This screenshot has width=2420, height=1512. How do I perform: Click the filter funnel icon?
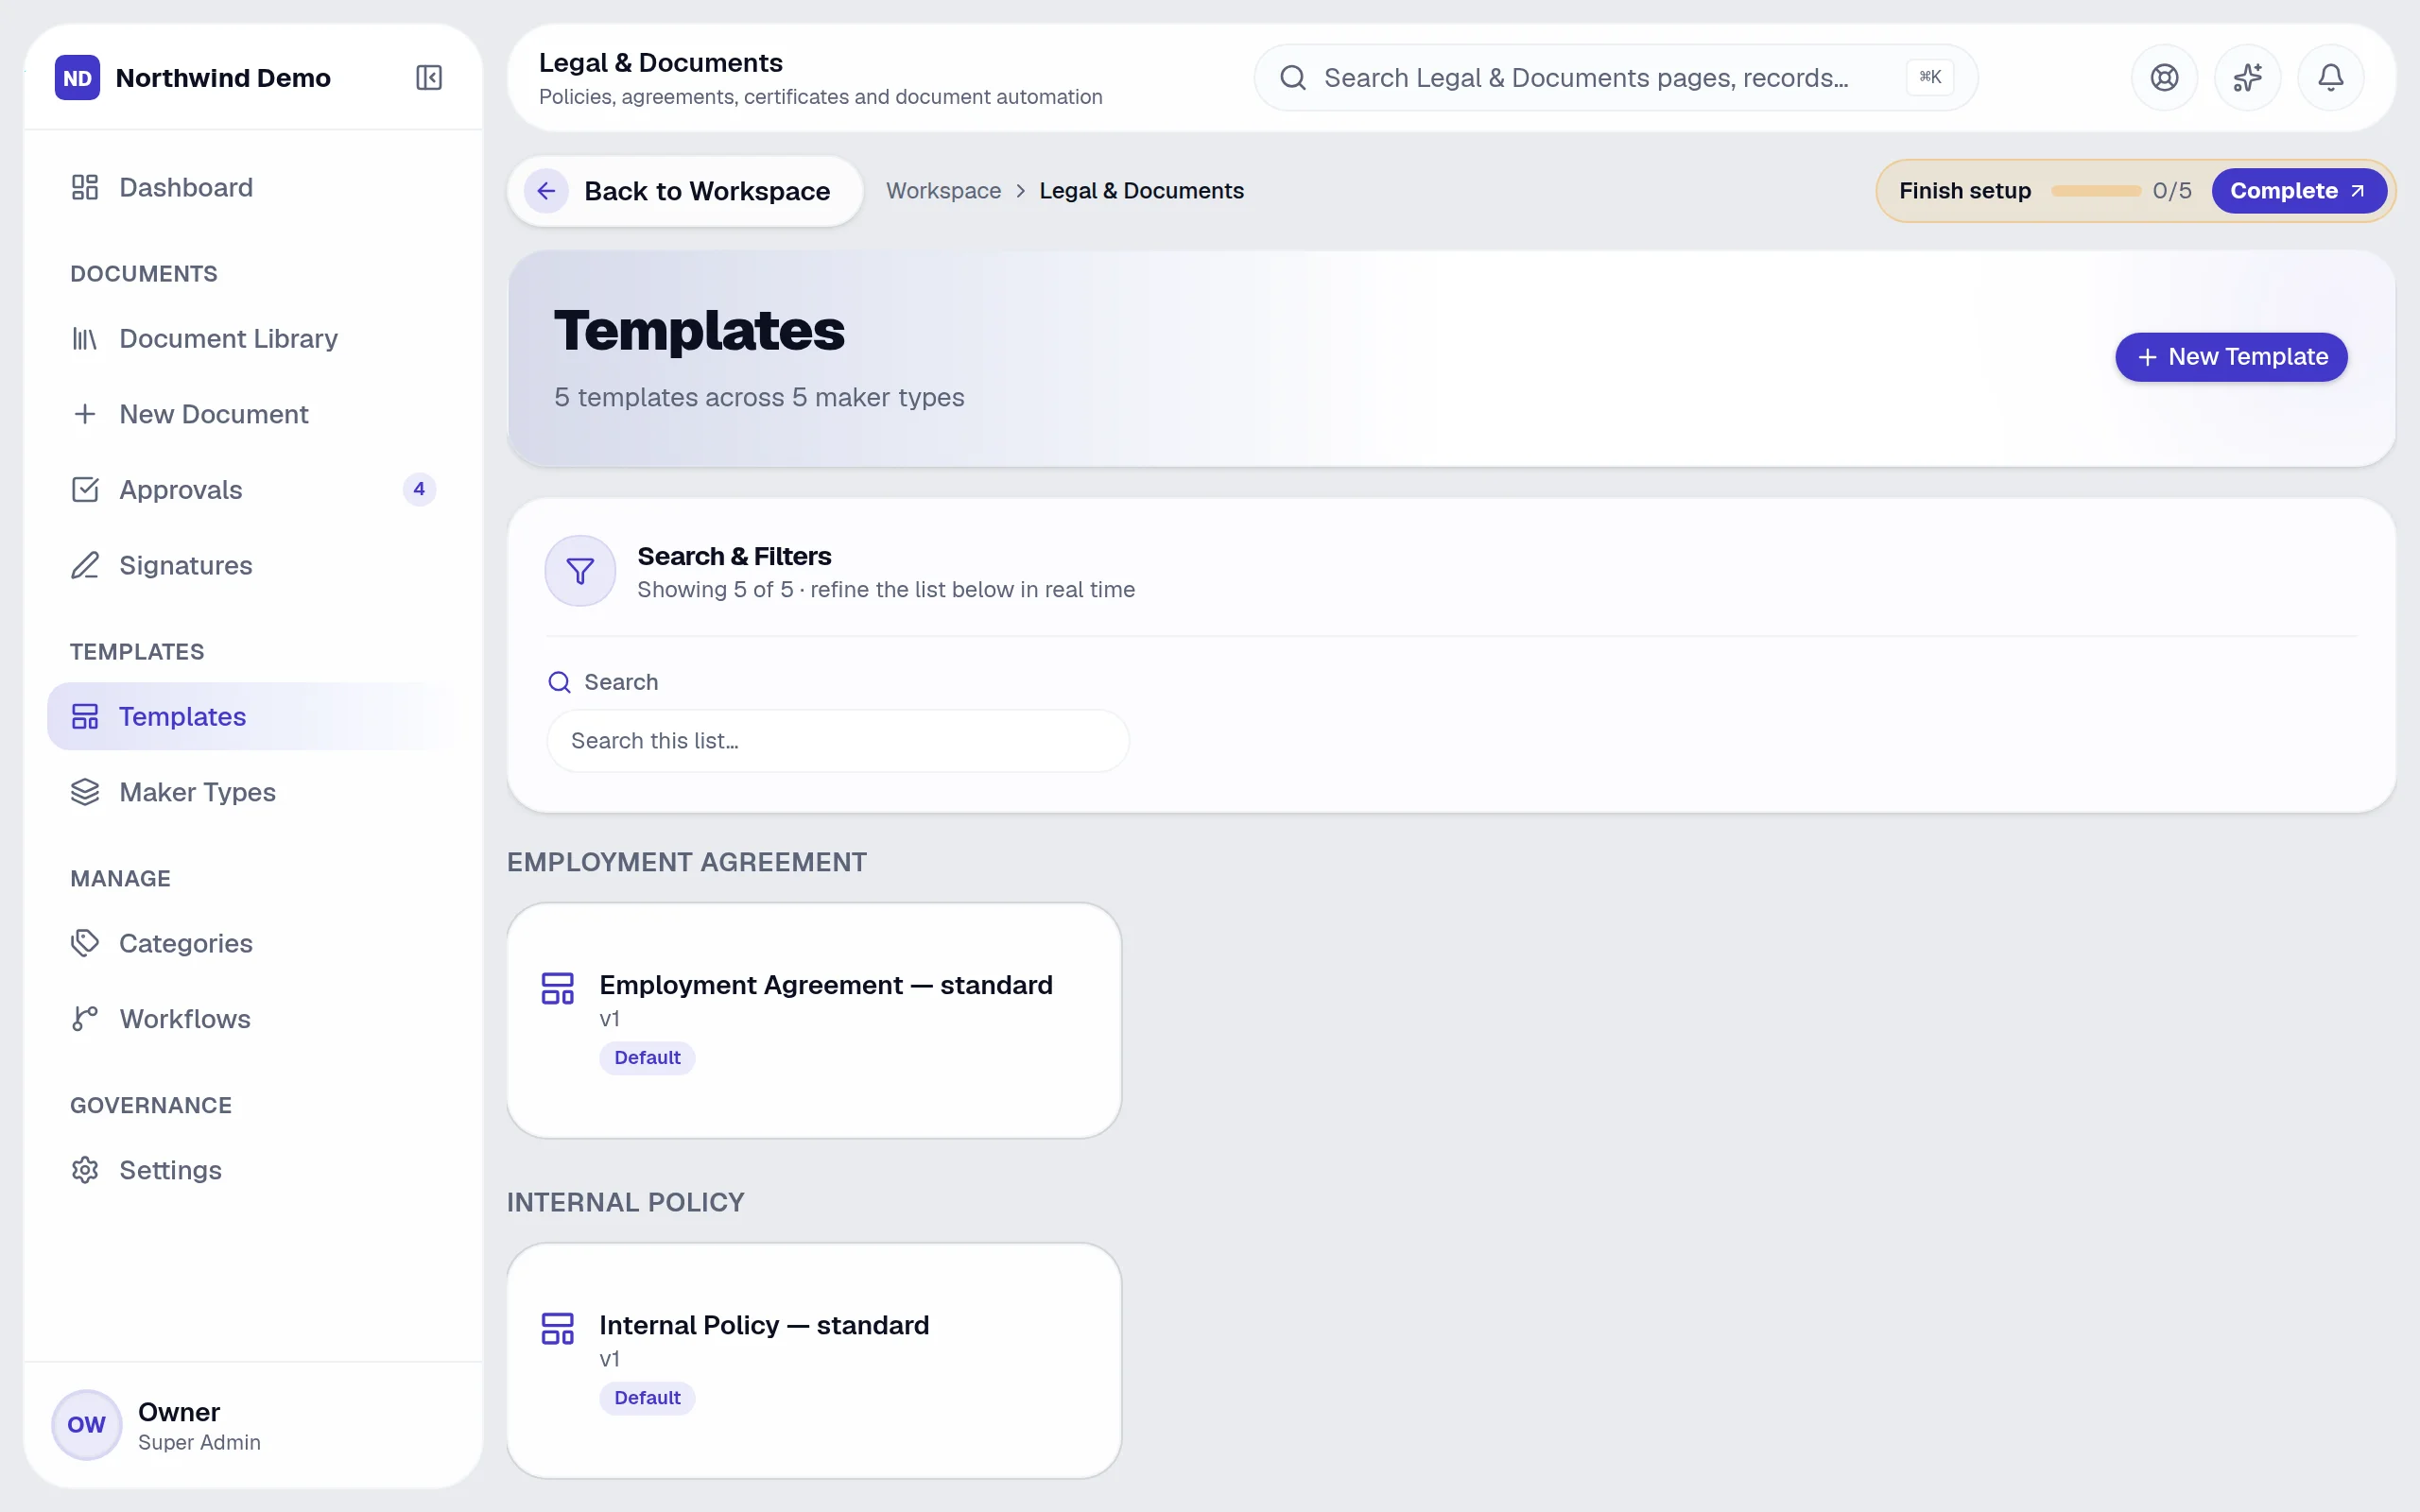[x=580, y=571]
